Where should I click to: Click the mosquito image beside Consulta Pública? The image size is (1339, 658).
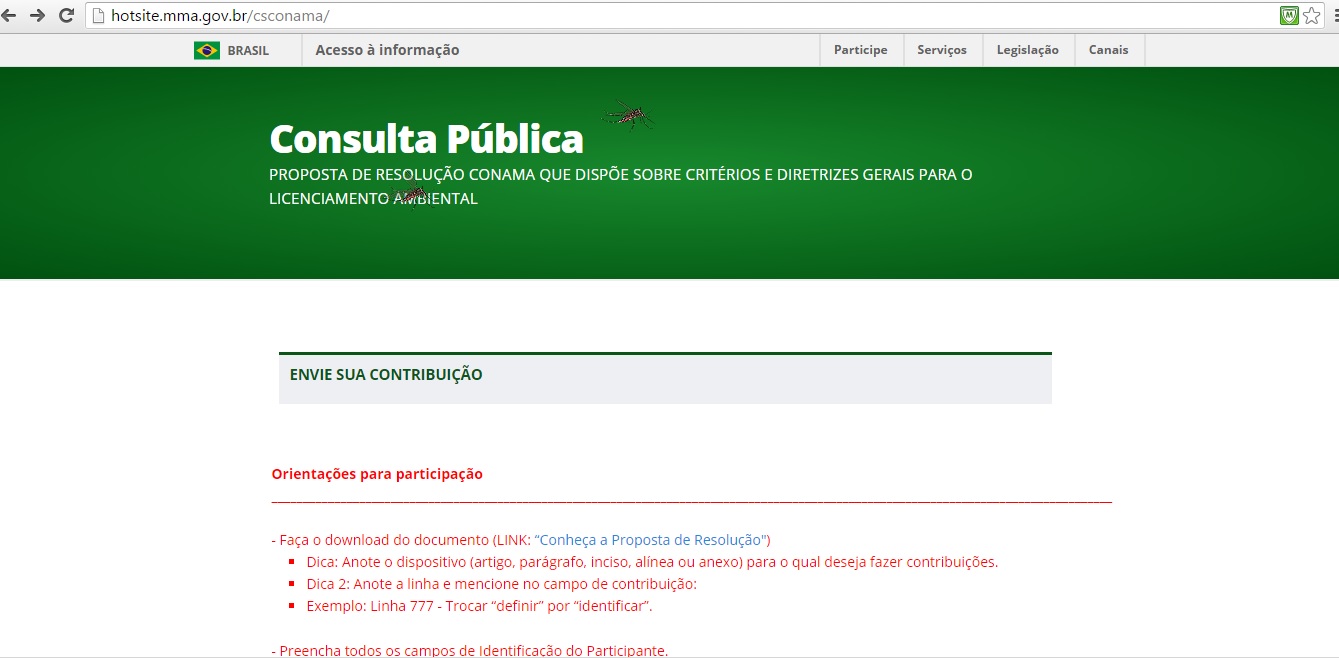628,115
